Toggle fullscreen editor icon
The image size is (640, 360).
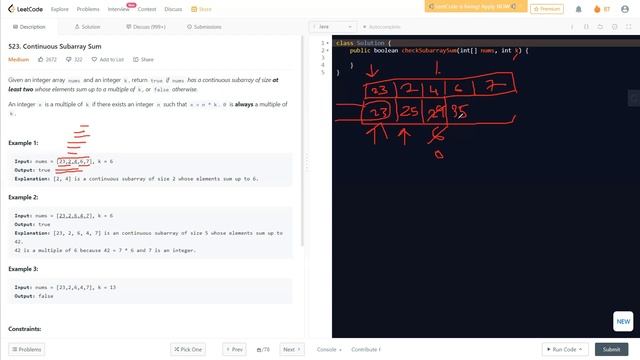pyautogui.click(x=629, y=27)
